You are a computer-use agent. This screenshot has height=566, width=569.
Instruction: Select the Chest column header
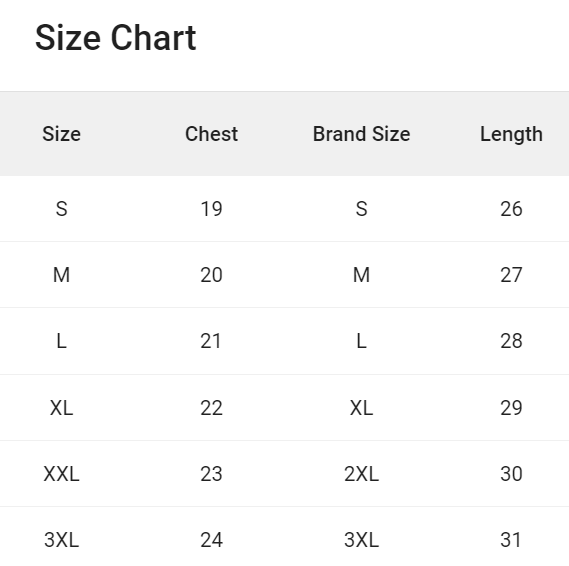point(212,134)
